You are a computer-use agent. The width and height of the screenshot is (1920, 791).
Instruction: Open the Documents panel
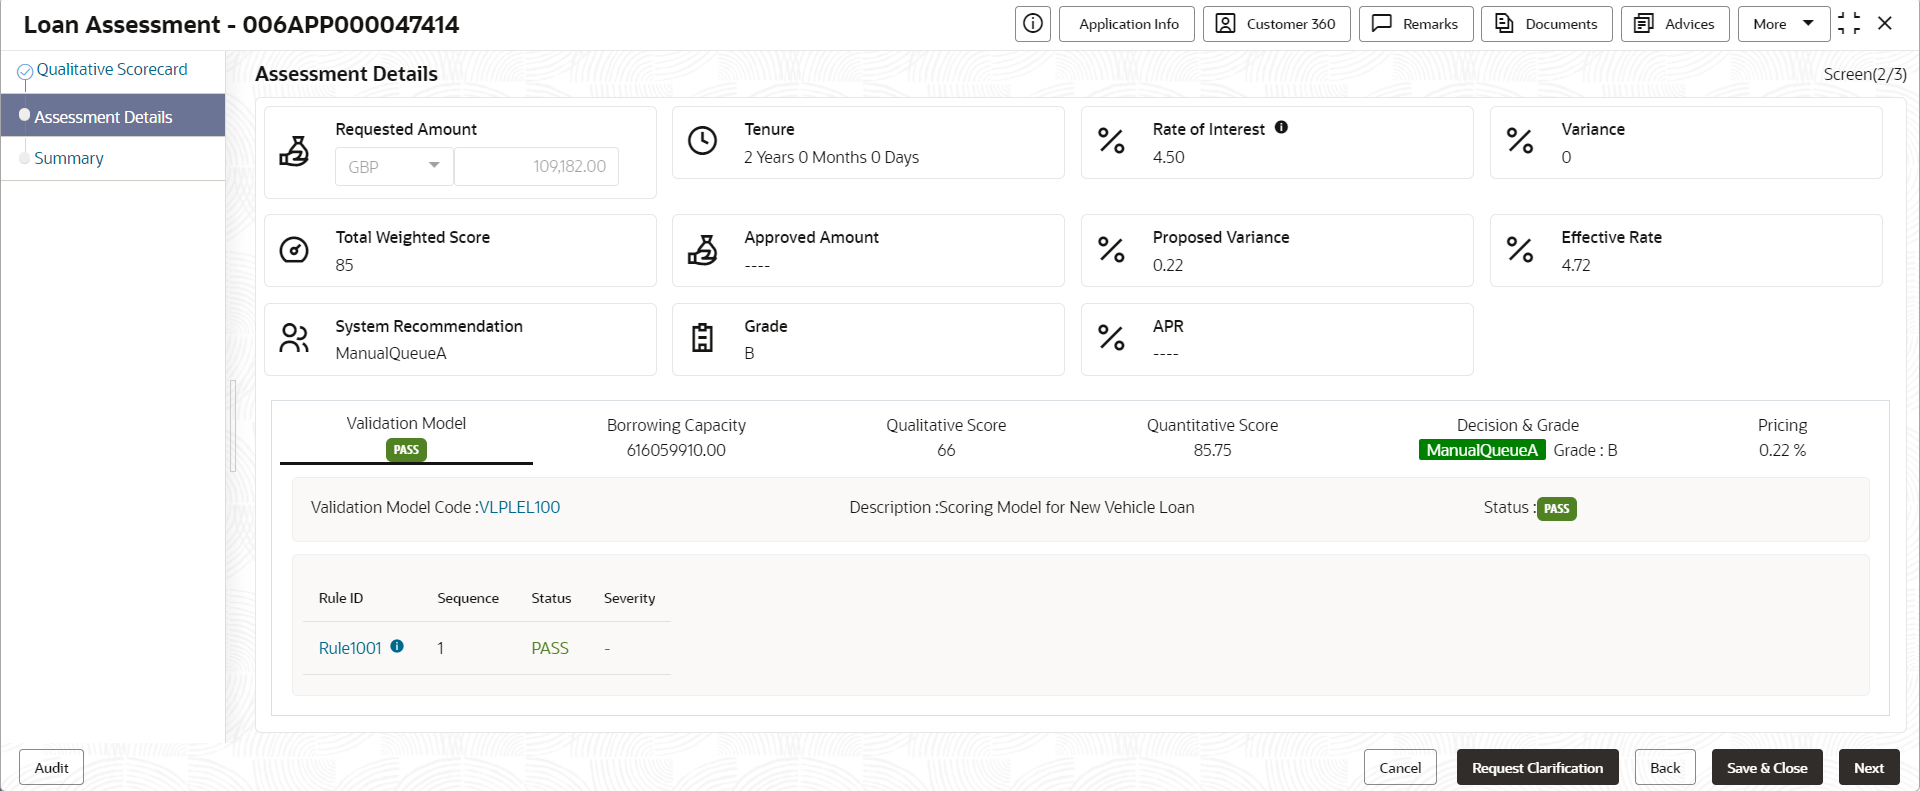tap(1547, 24)
